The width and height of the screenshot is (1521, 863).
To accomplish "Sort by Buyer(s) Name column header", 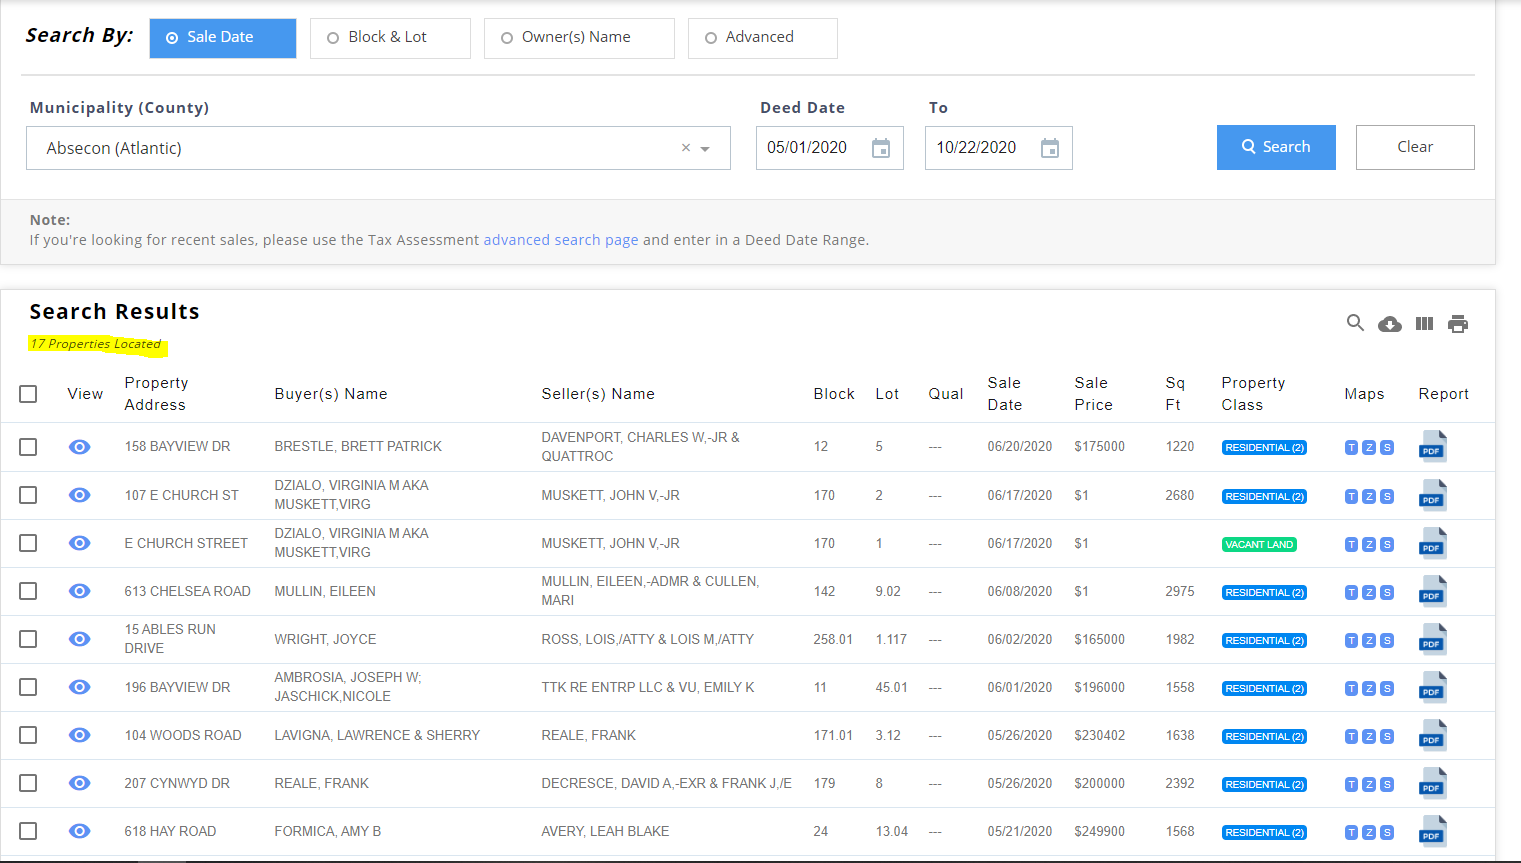I will (331, 394).
